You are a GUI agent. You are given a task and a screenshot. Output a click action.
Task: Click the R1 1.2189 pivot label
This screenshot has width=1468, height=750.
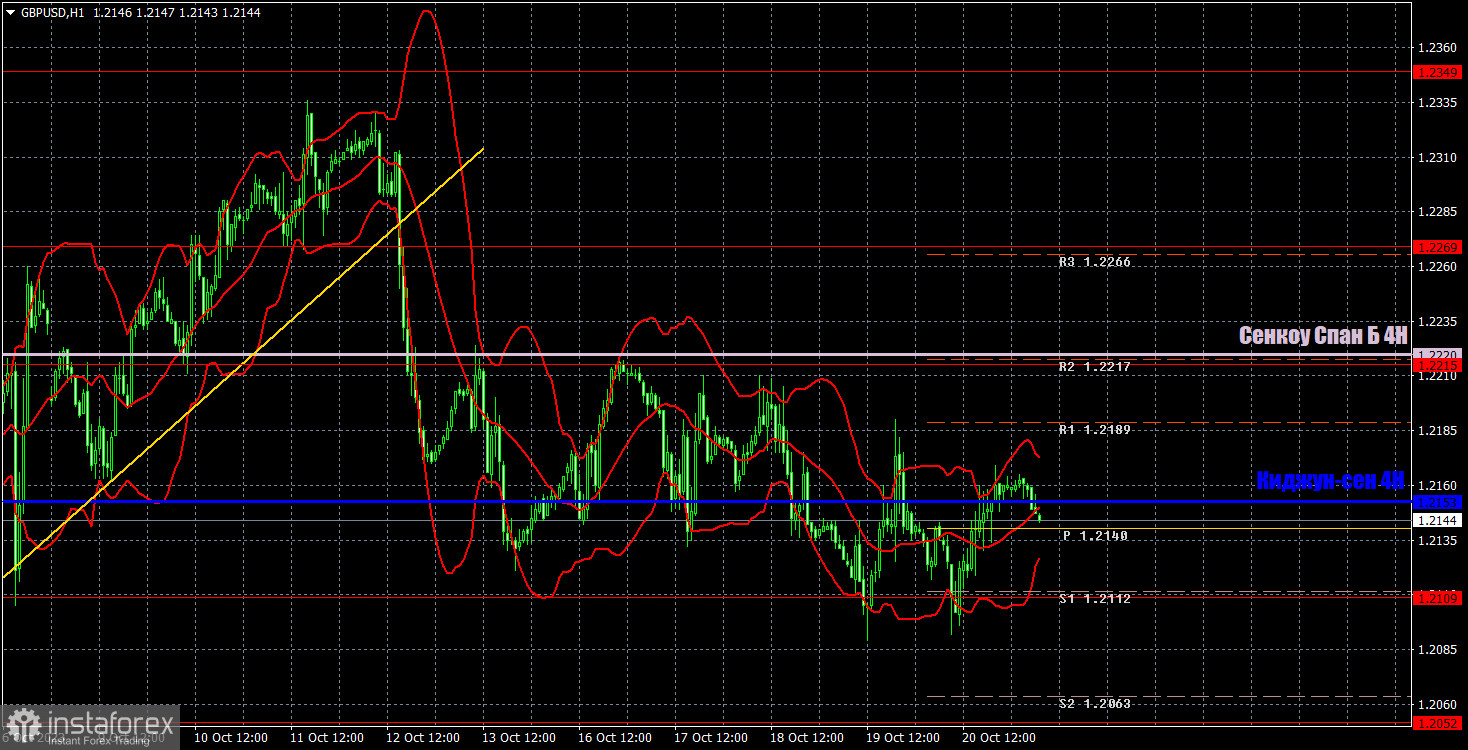tap(1095, 430)
